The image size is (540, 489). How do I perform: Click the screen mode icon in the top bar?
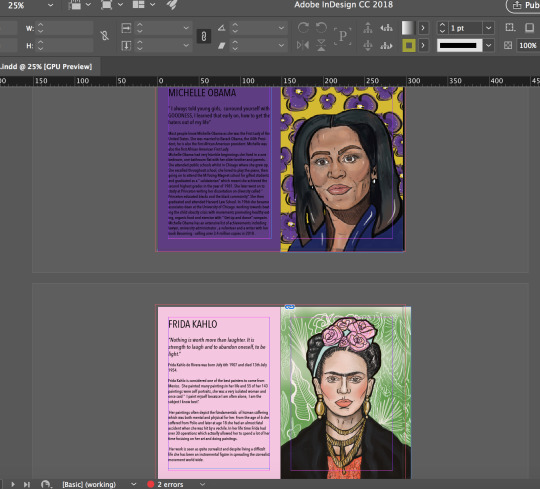106,4
